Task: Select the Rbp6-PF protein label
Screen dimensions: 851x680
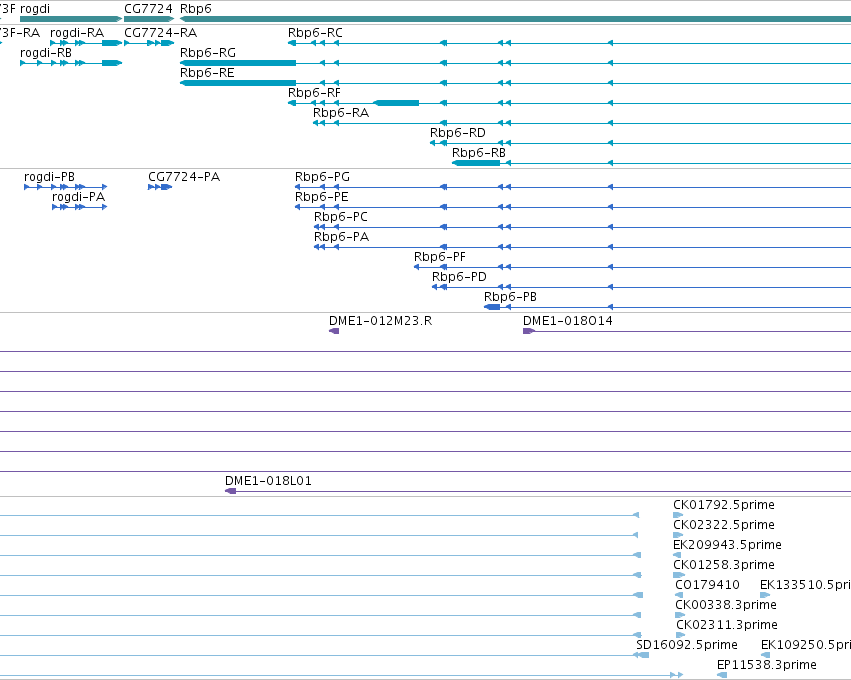Action: (x=440, y=257)
